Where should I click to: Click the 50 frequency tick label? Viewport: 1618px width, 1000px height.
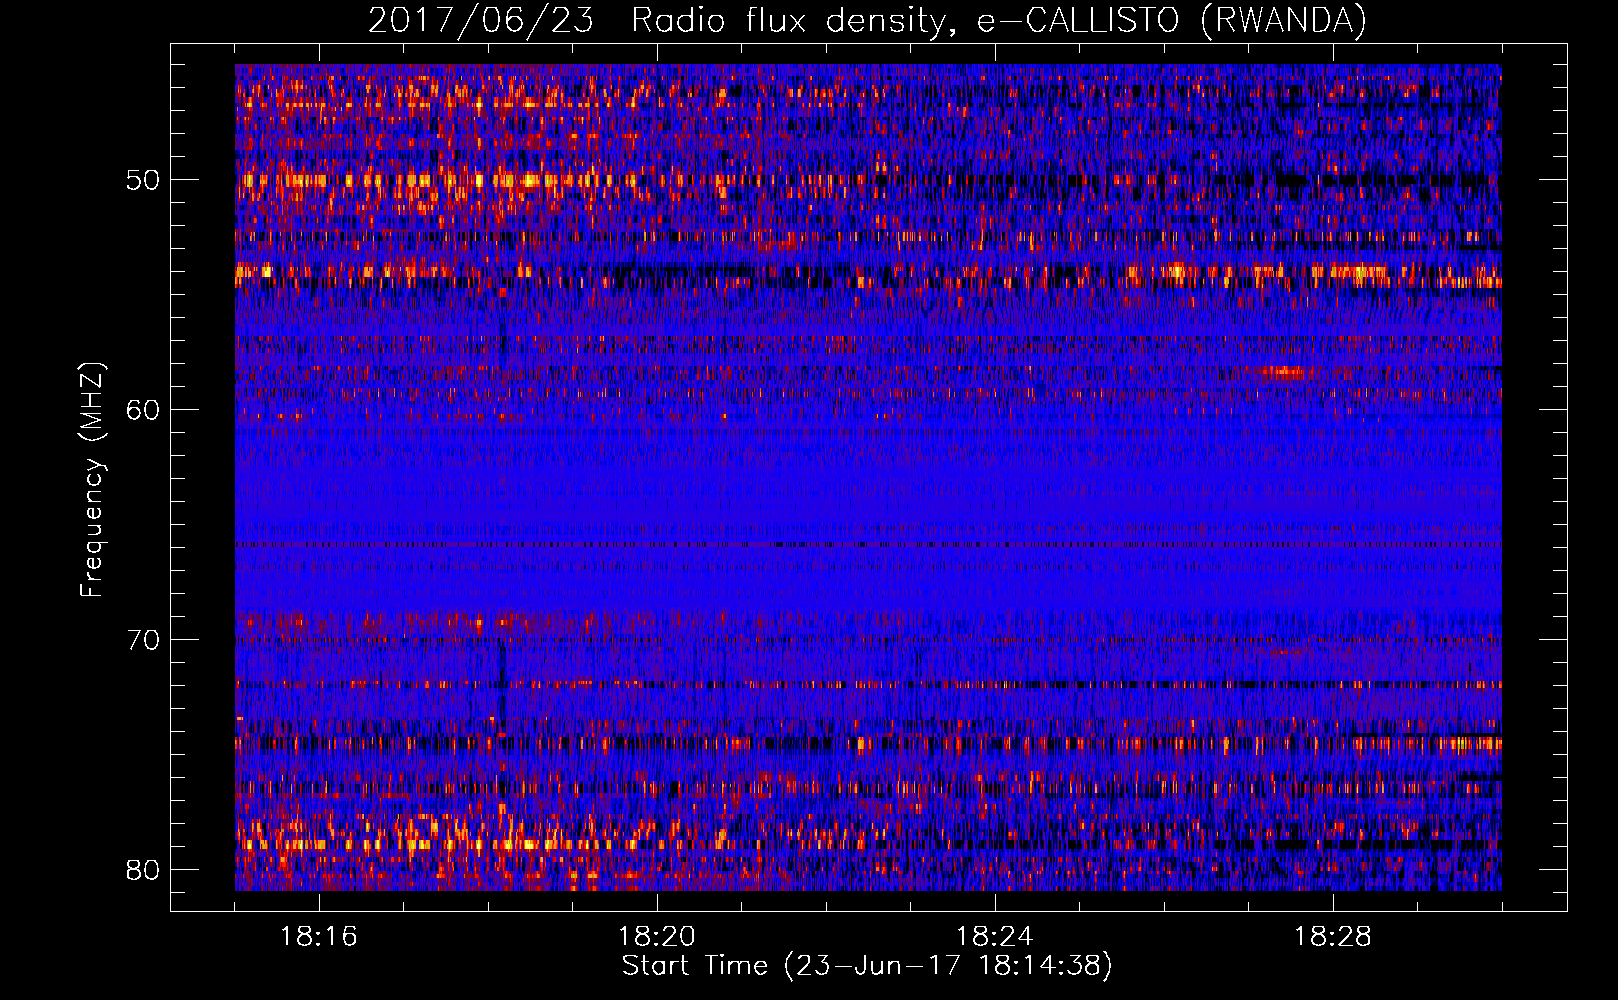[143, 180]
